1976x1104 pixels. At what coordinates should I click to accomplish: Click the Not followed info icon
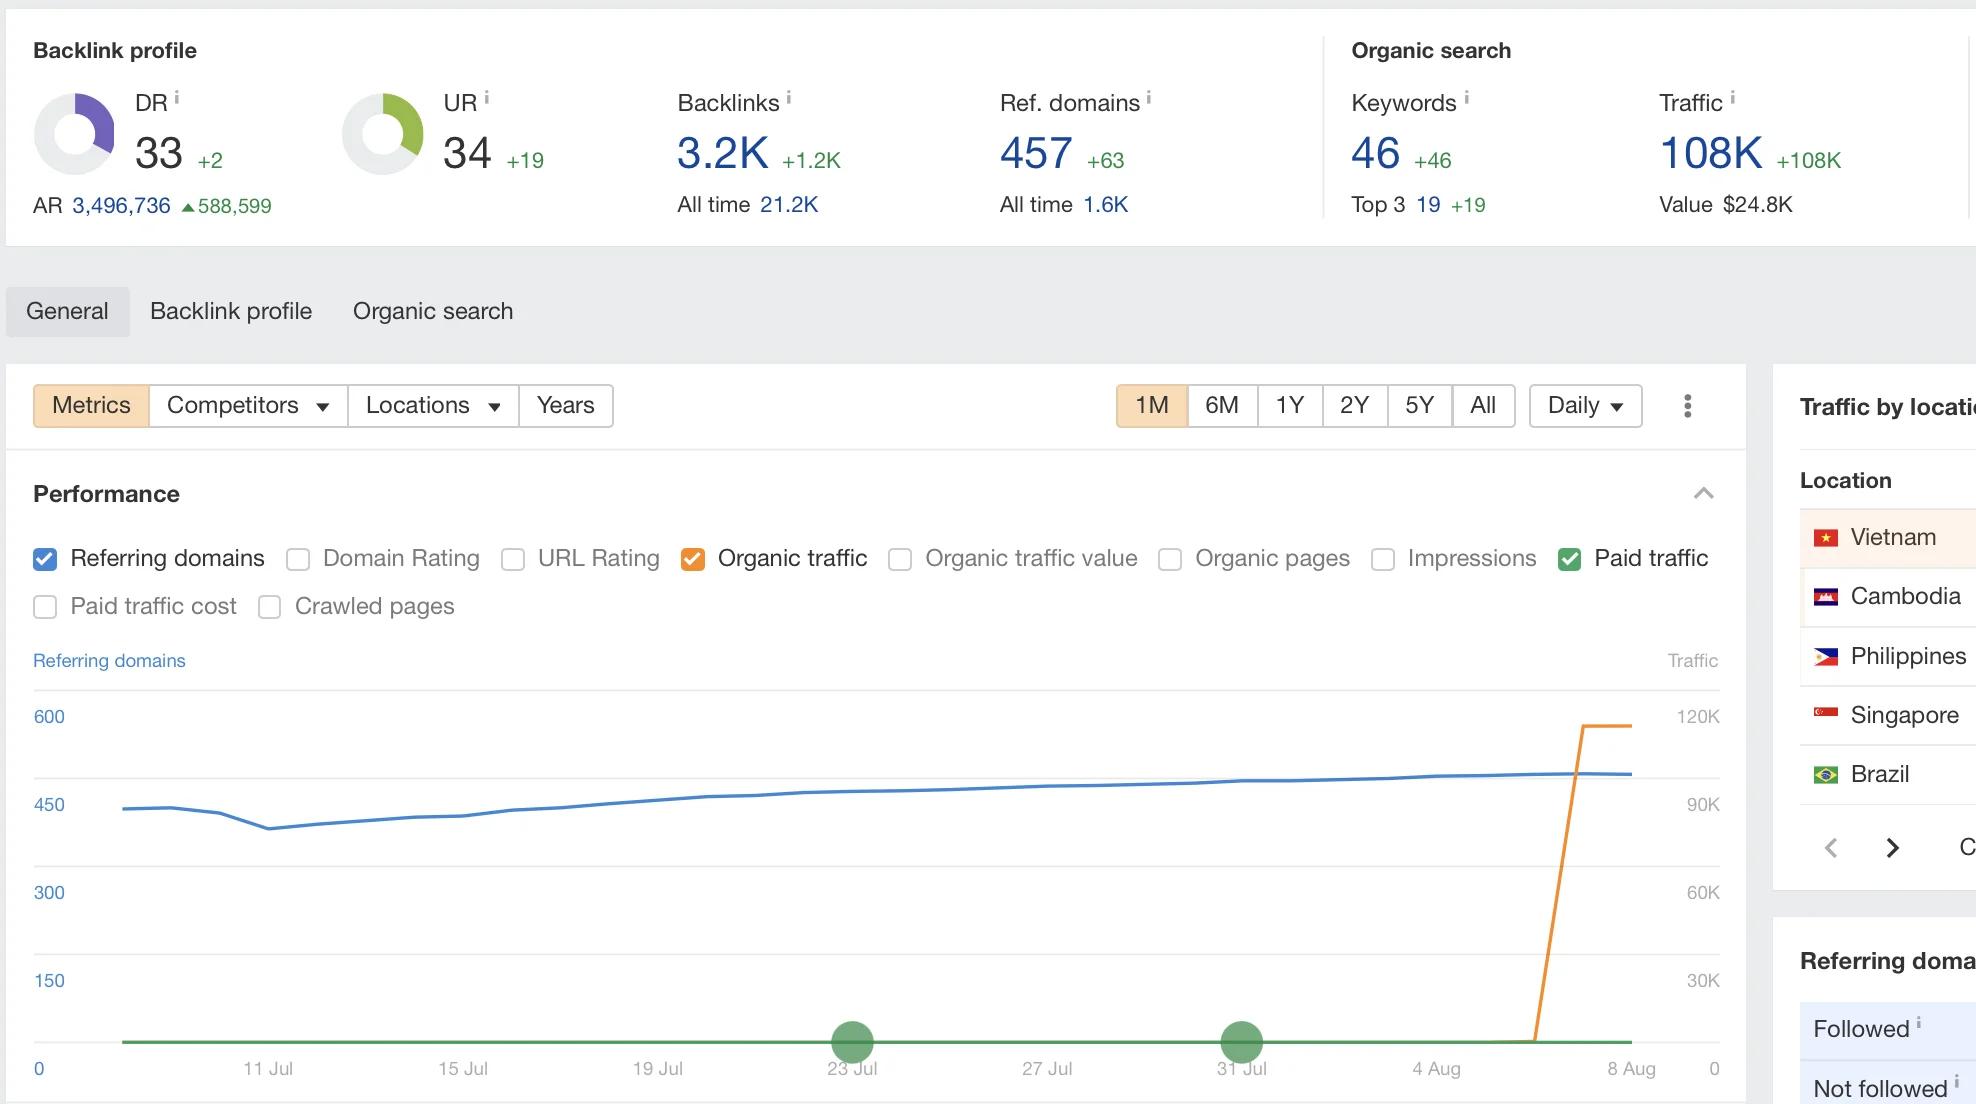coord(1957,1082)
